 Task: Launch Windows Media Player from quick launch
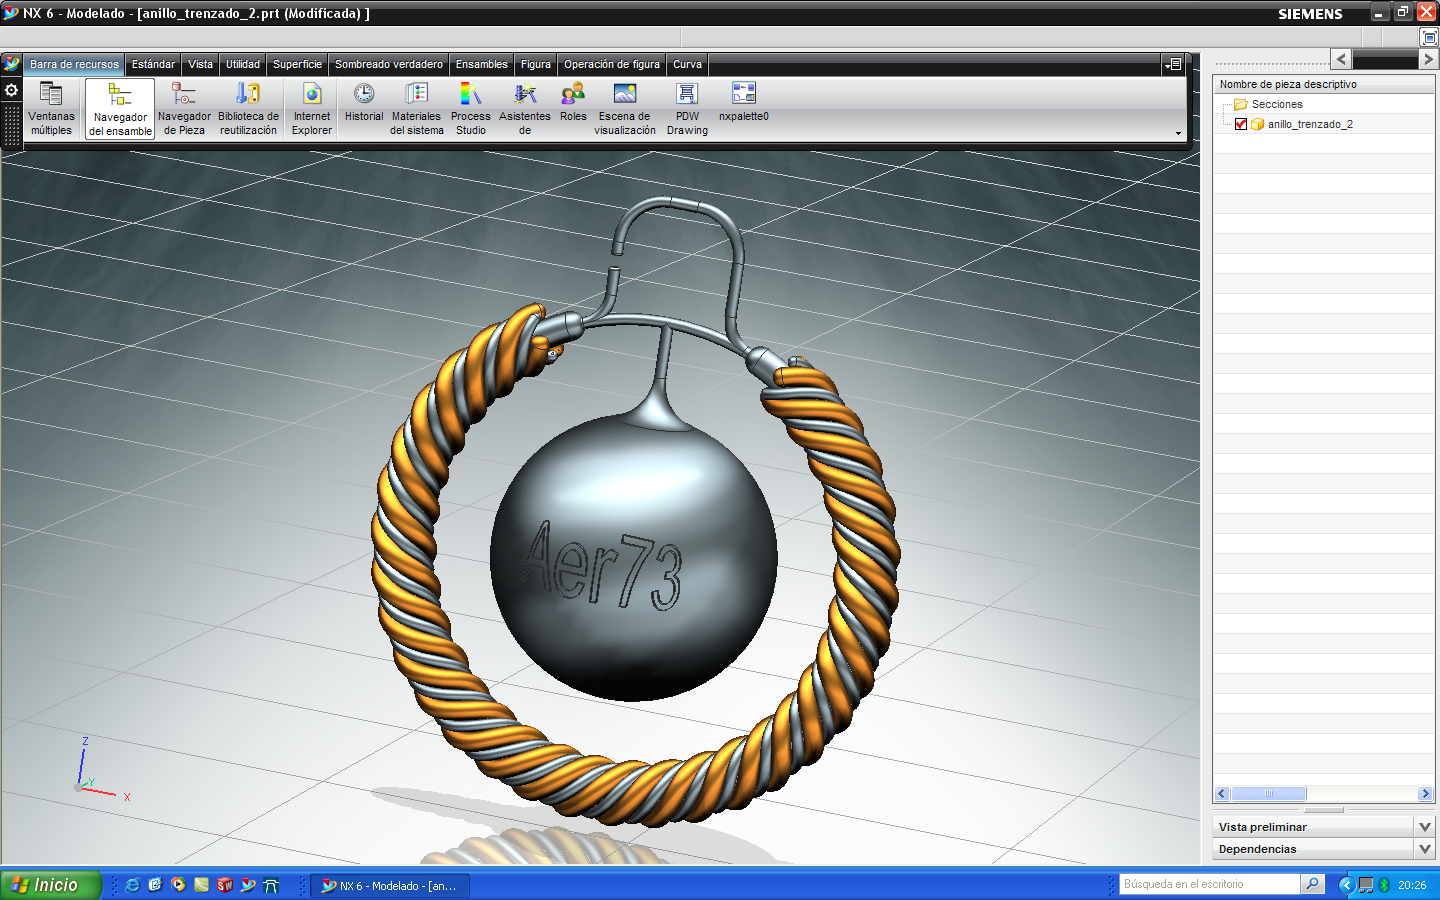178,885
